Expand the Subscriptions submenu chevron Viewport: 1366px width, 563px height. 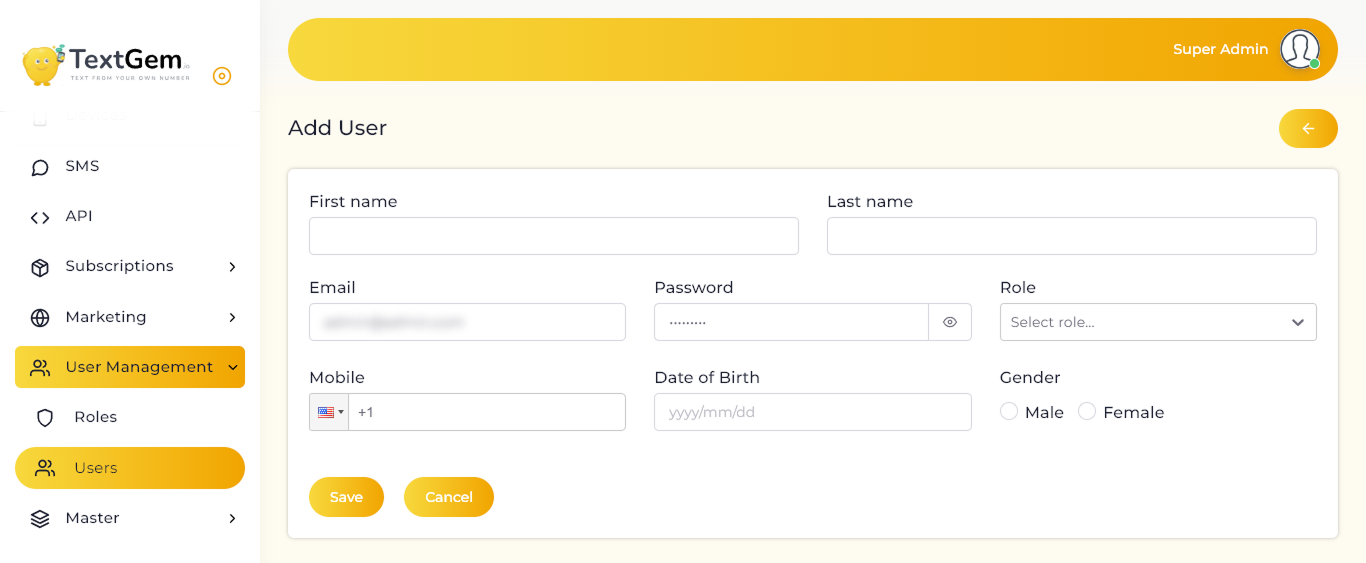(x=232, y=267)
